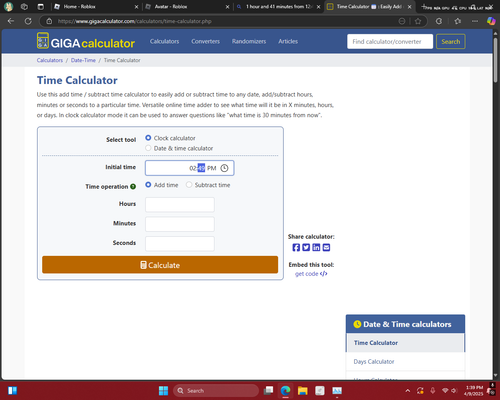
Task: Open Time Calculator in the sidebar list
Action: 376,343
